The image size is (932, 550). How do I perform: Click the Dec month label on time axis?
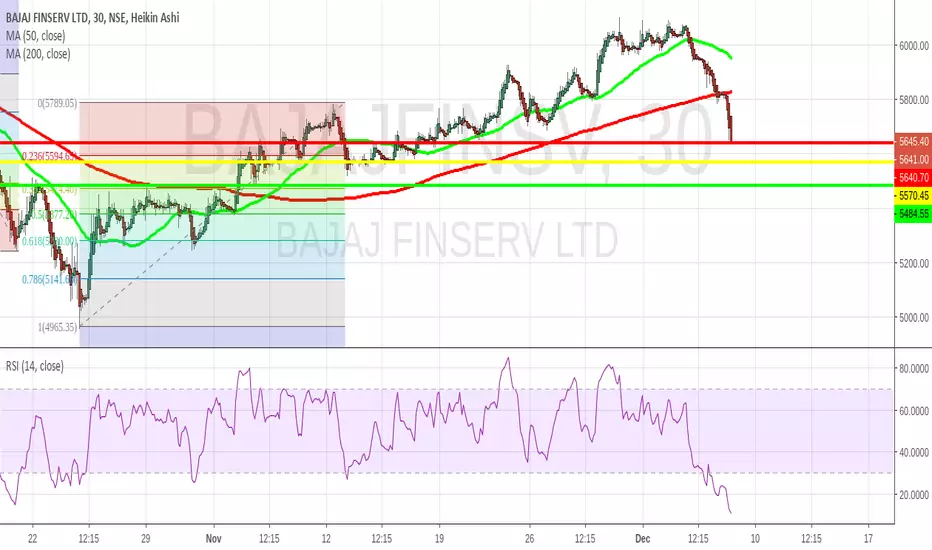[643, 539]
